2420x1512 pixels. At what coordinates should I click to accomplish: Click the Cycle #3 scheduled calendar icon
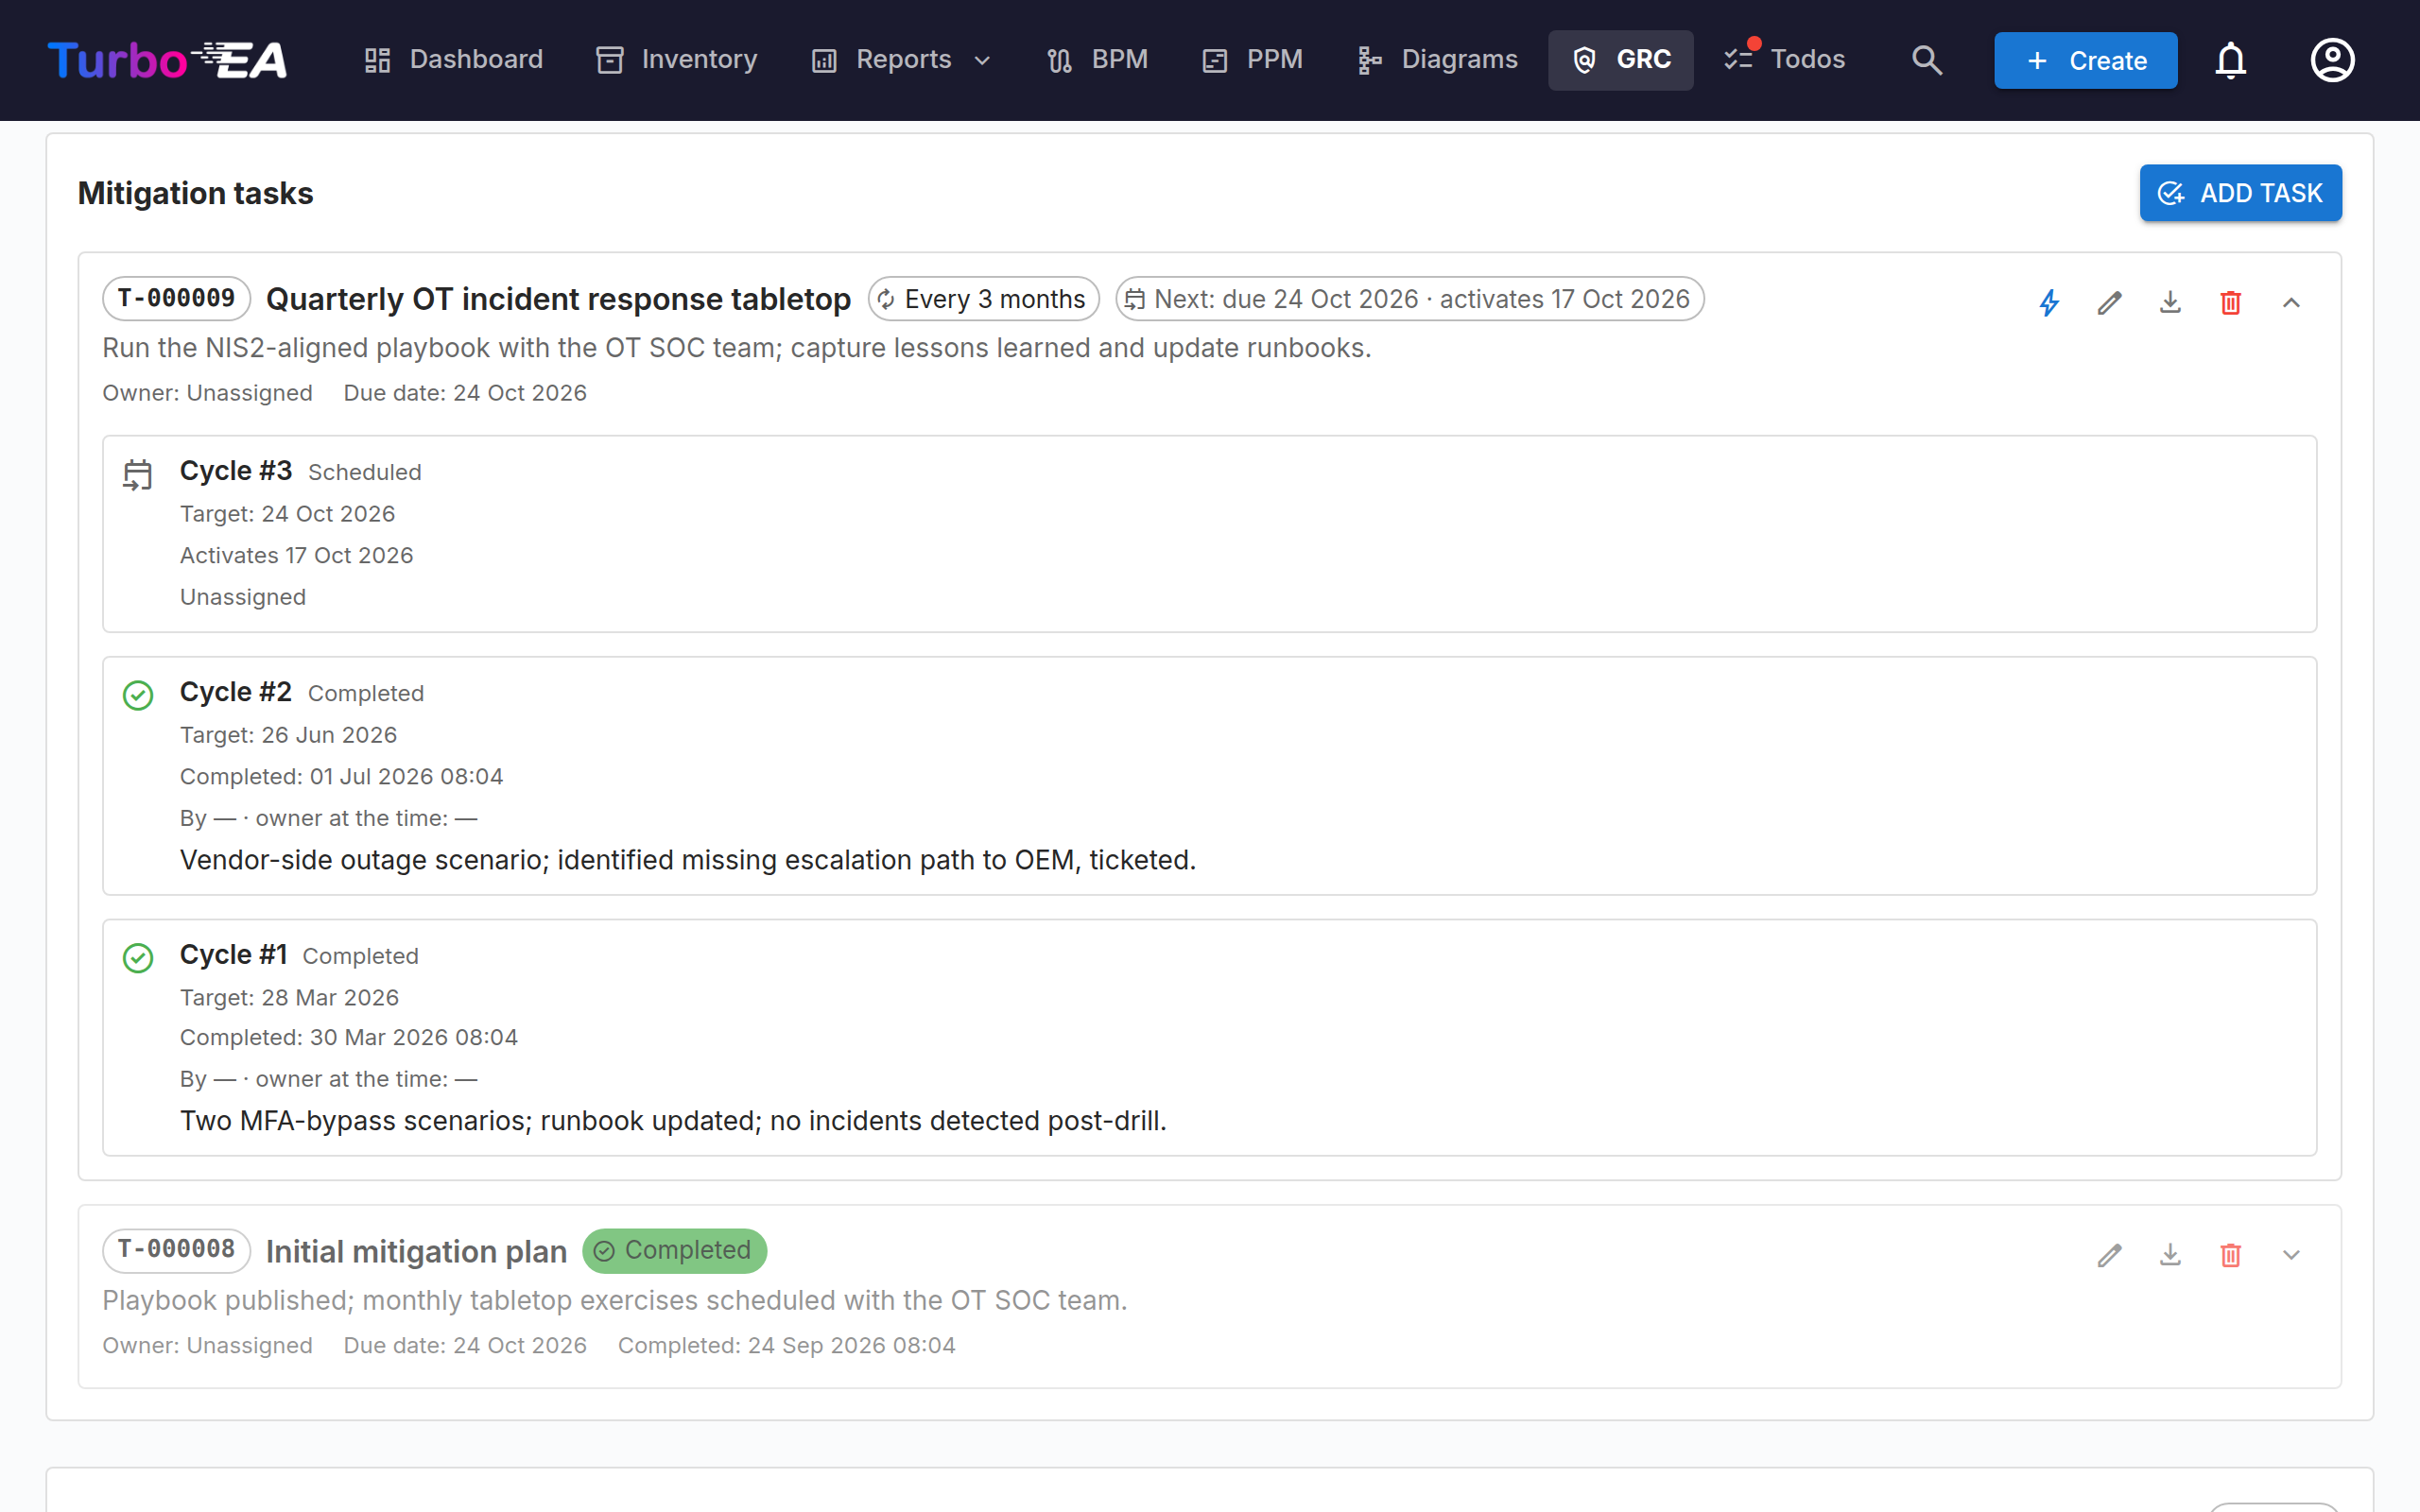[138, 475]
